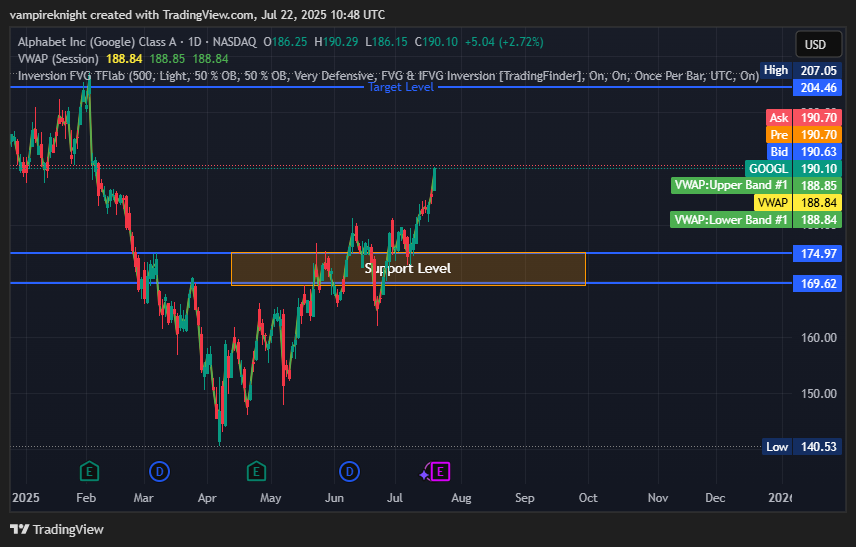Click the blue Bid 190.63 label
Image resolution: width=856 pixels, height=547 pixels.
tap(804, 152)
